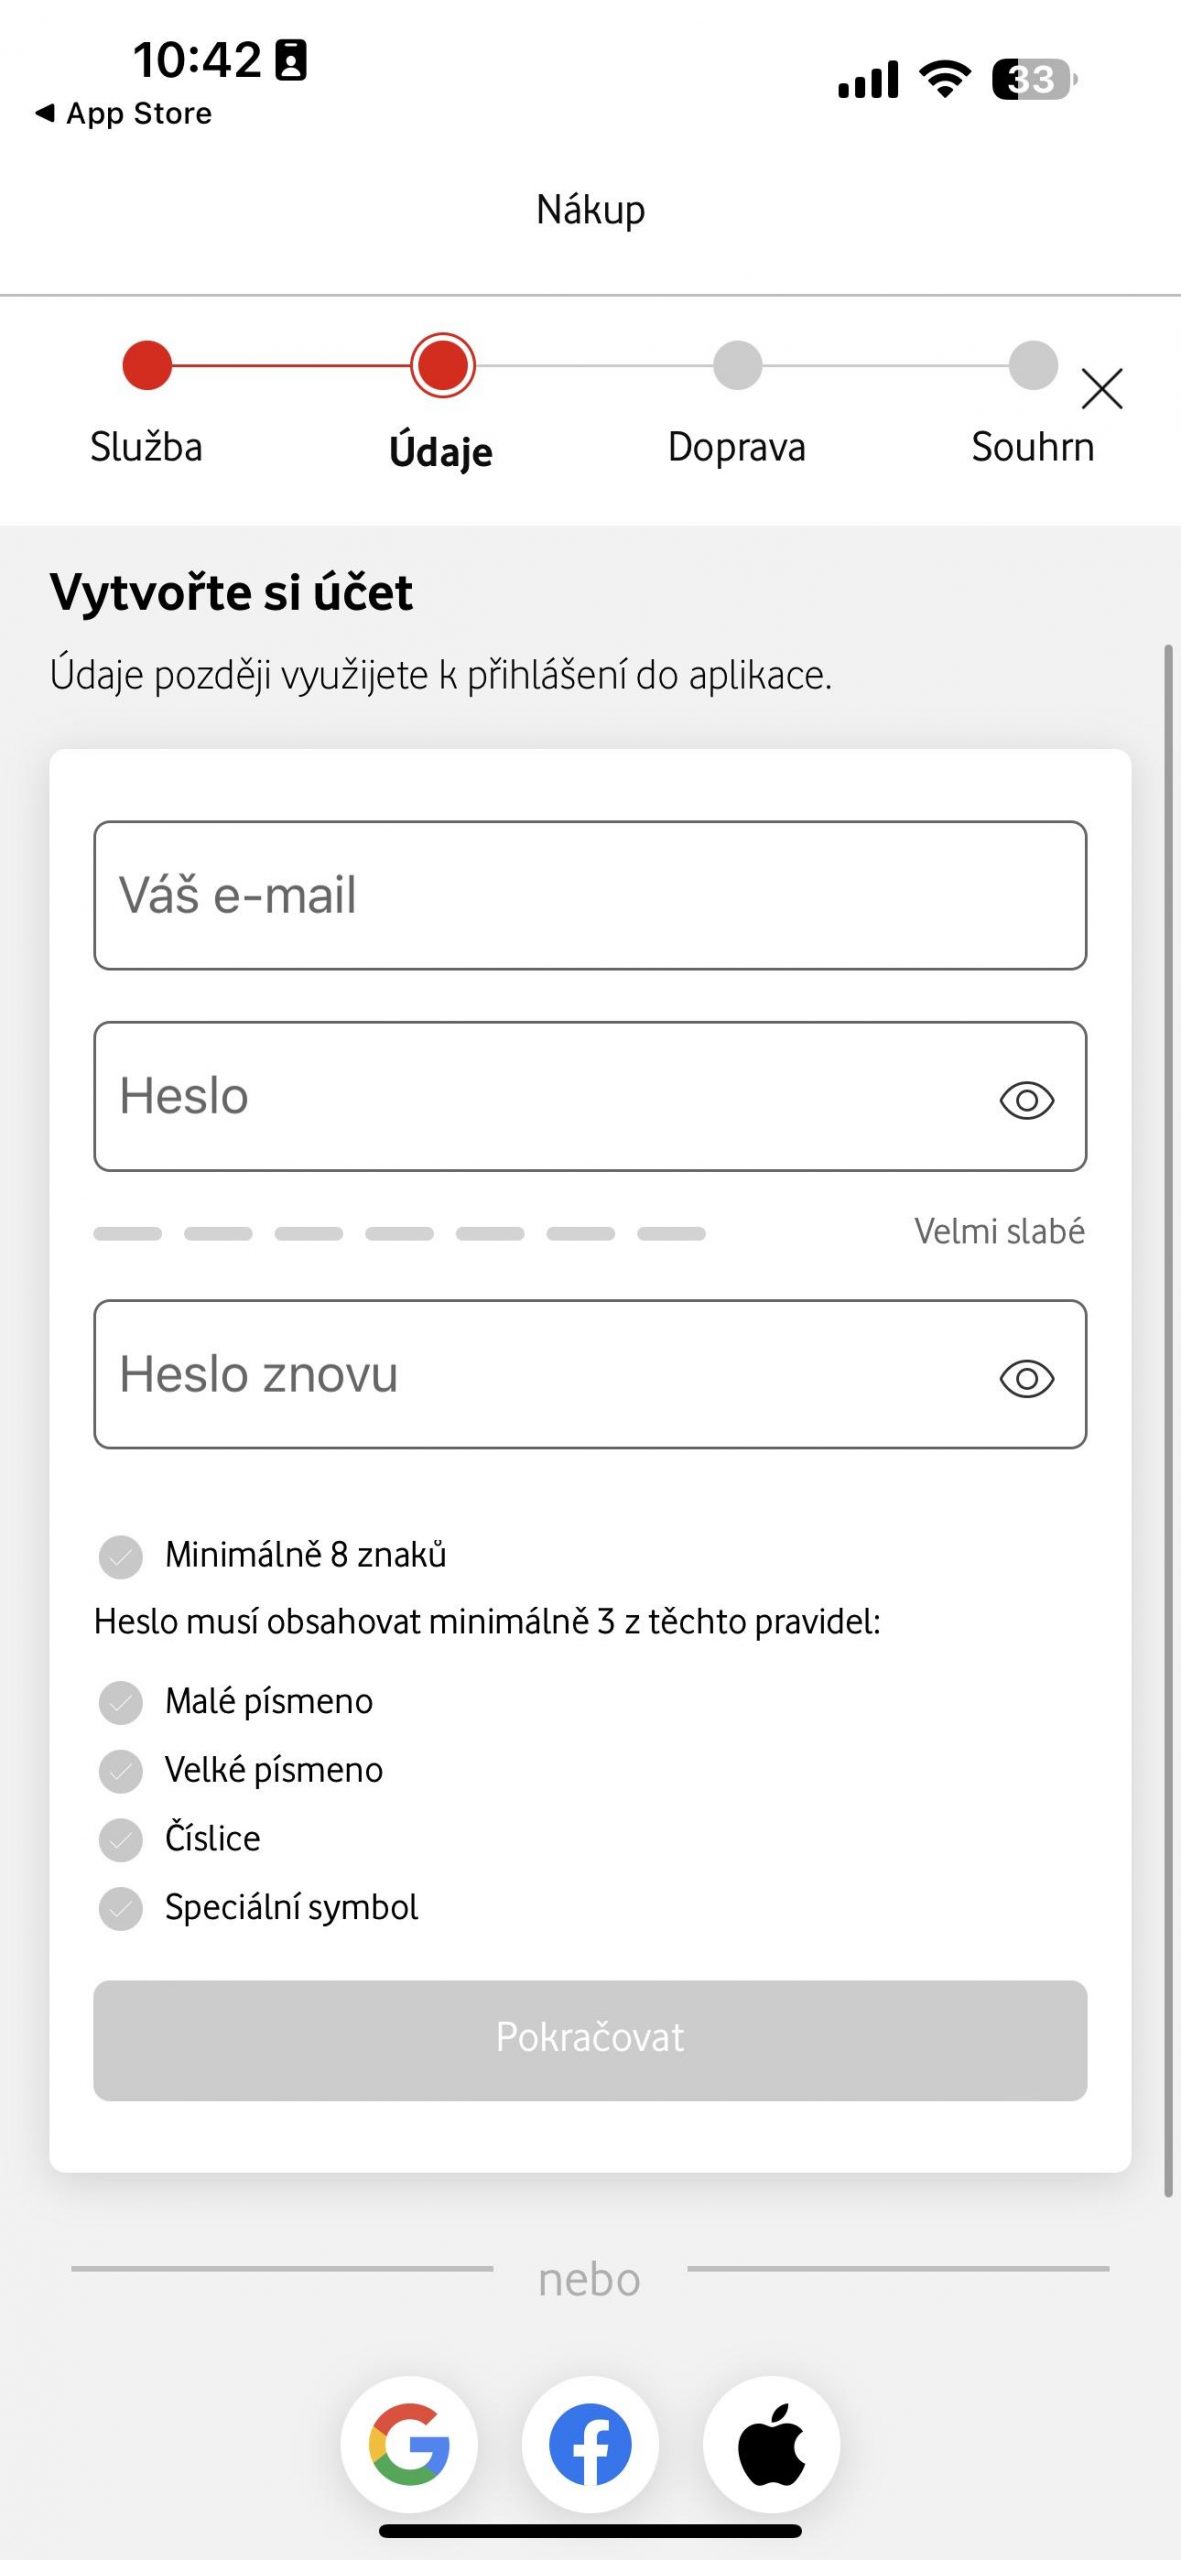1181x2560 pixels.
Task: Tap the battery status icon
Action: coord(1034,79)
